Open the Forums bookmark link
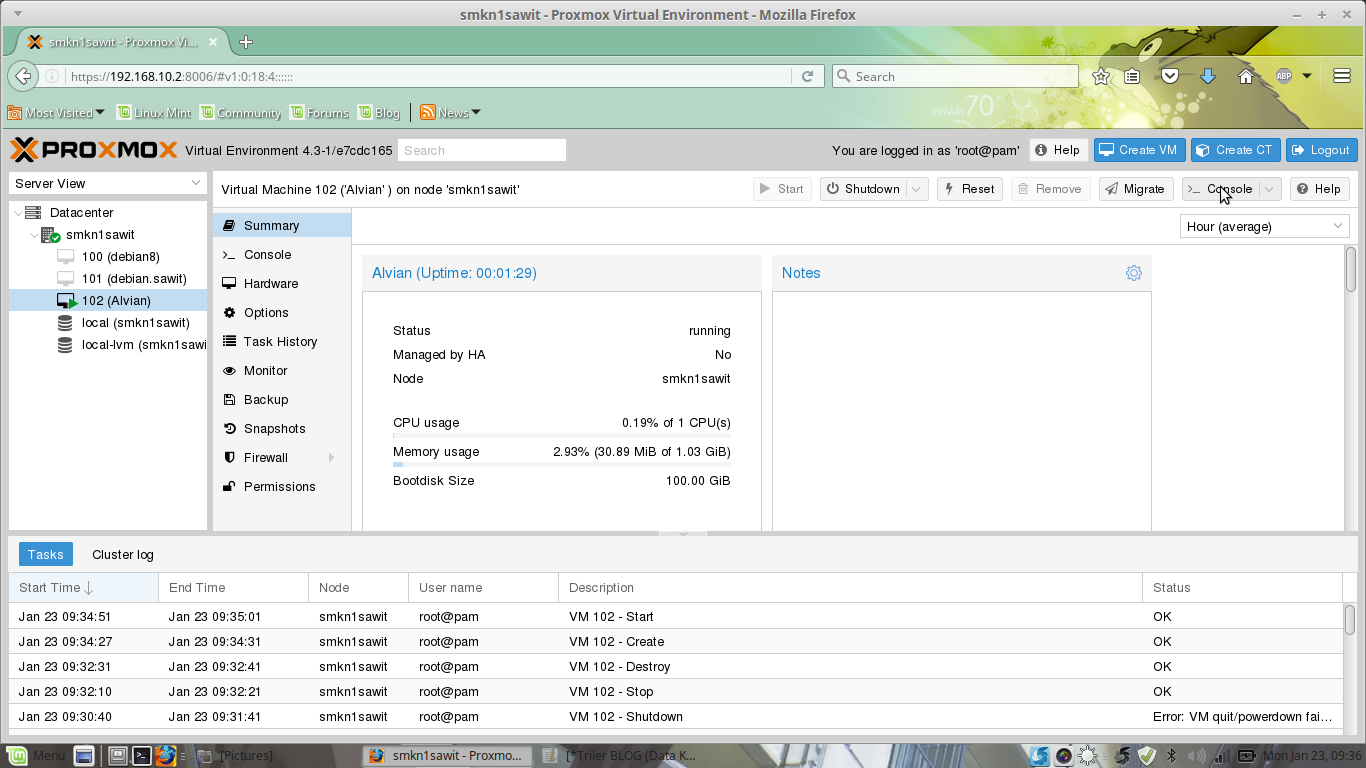 click(320, 113)
